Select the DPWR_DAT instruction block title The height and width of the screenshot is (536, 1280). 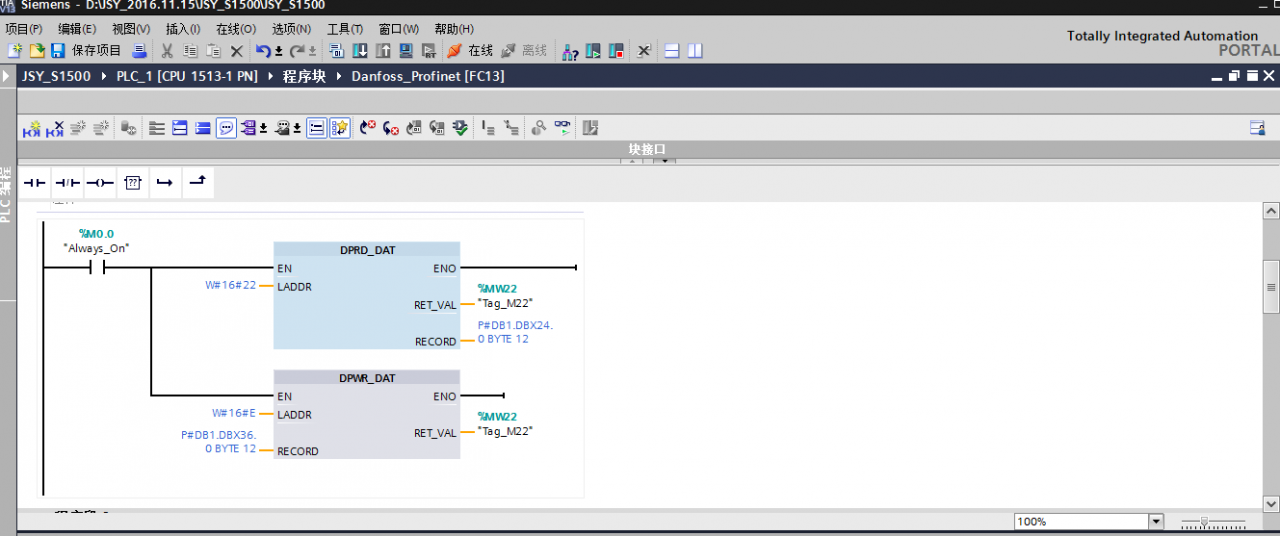click(367, 378)
